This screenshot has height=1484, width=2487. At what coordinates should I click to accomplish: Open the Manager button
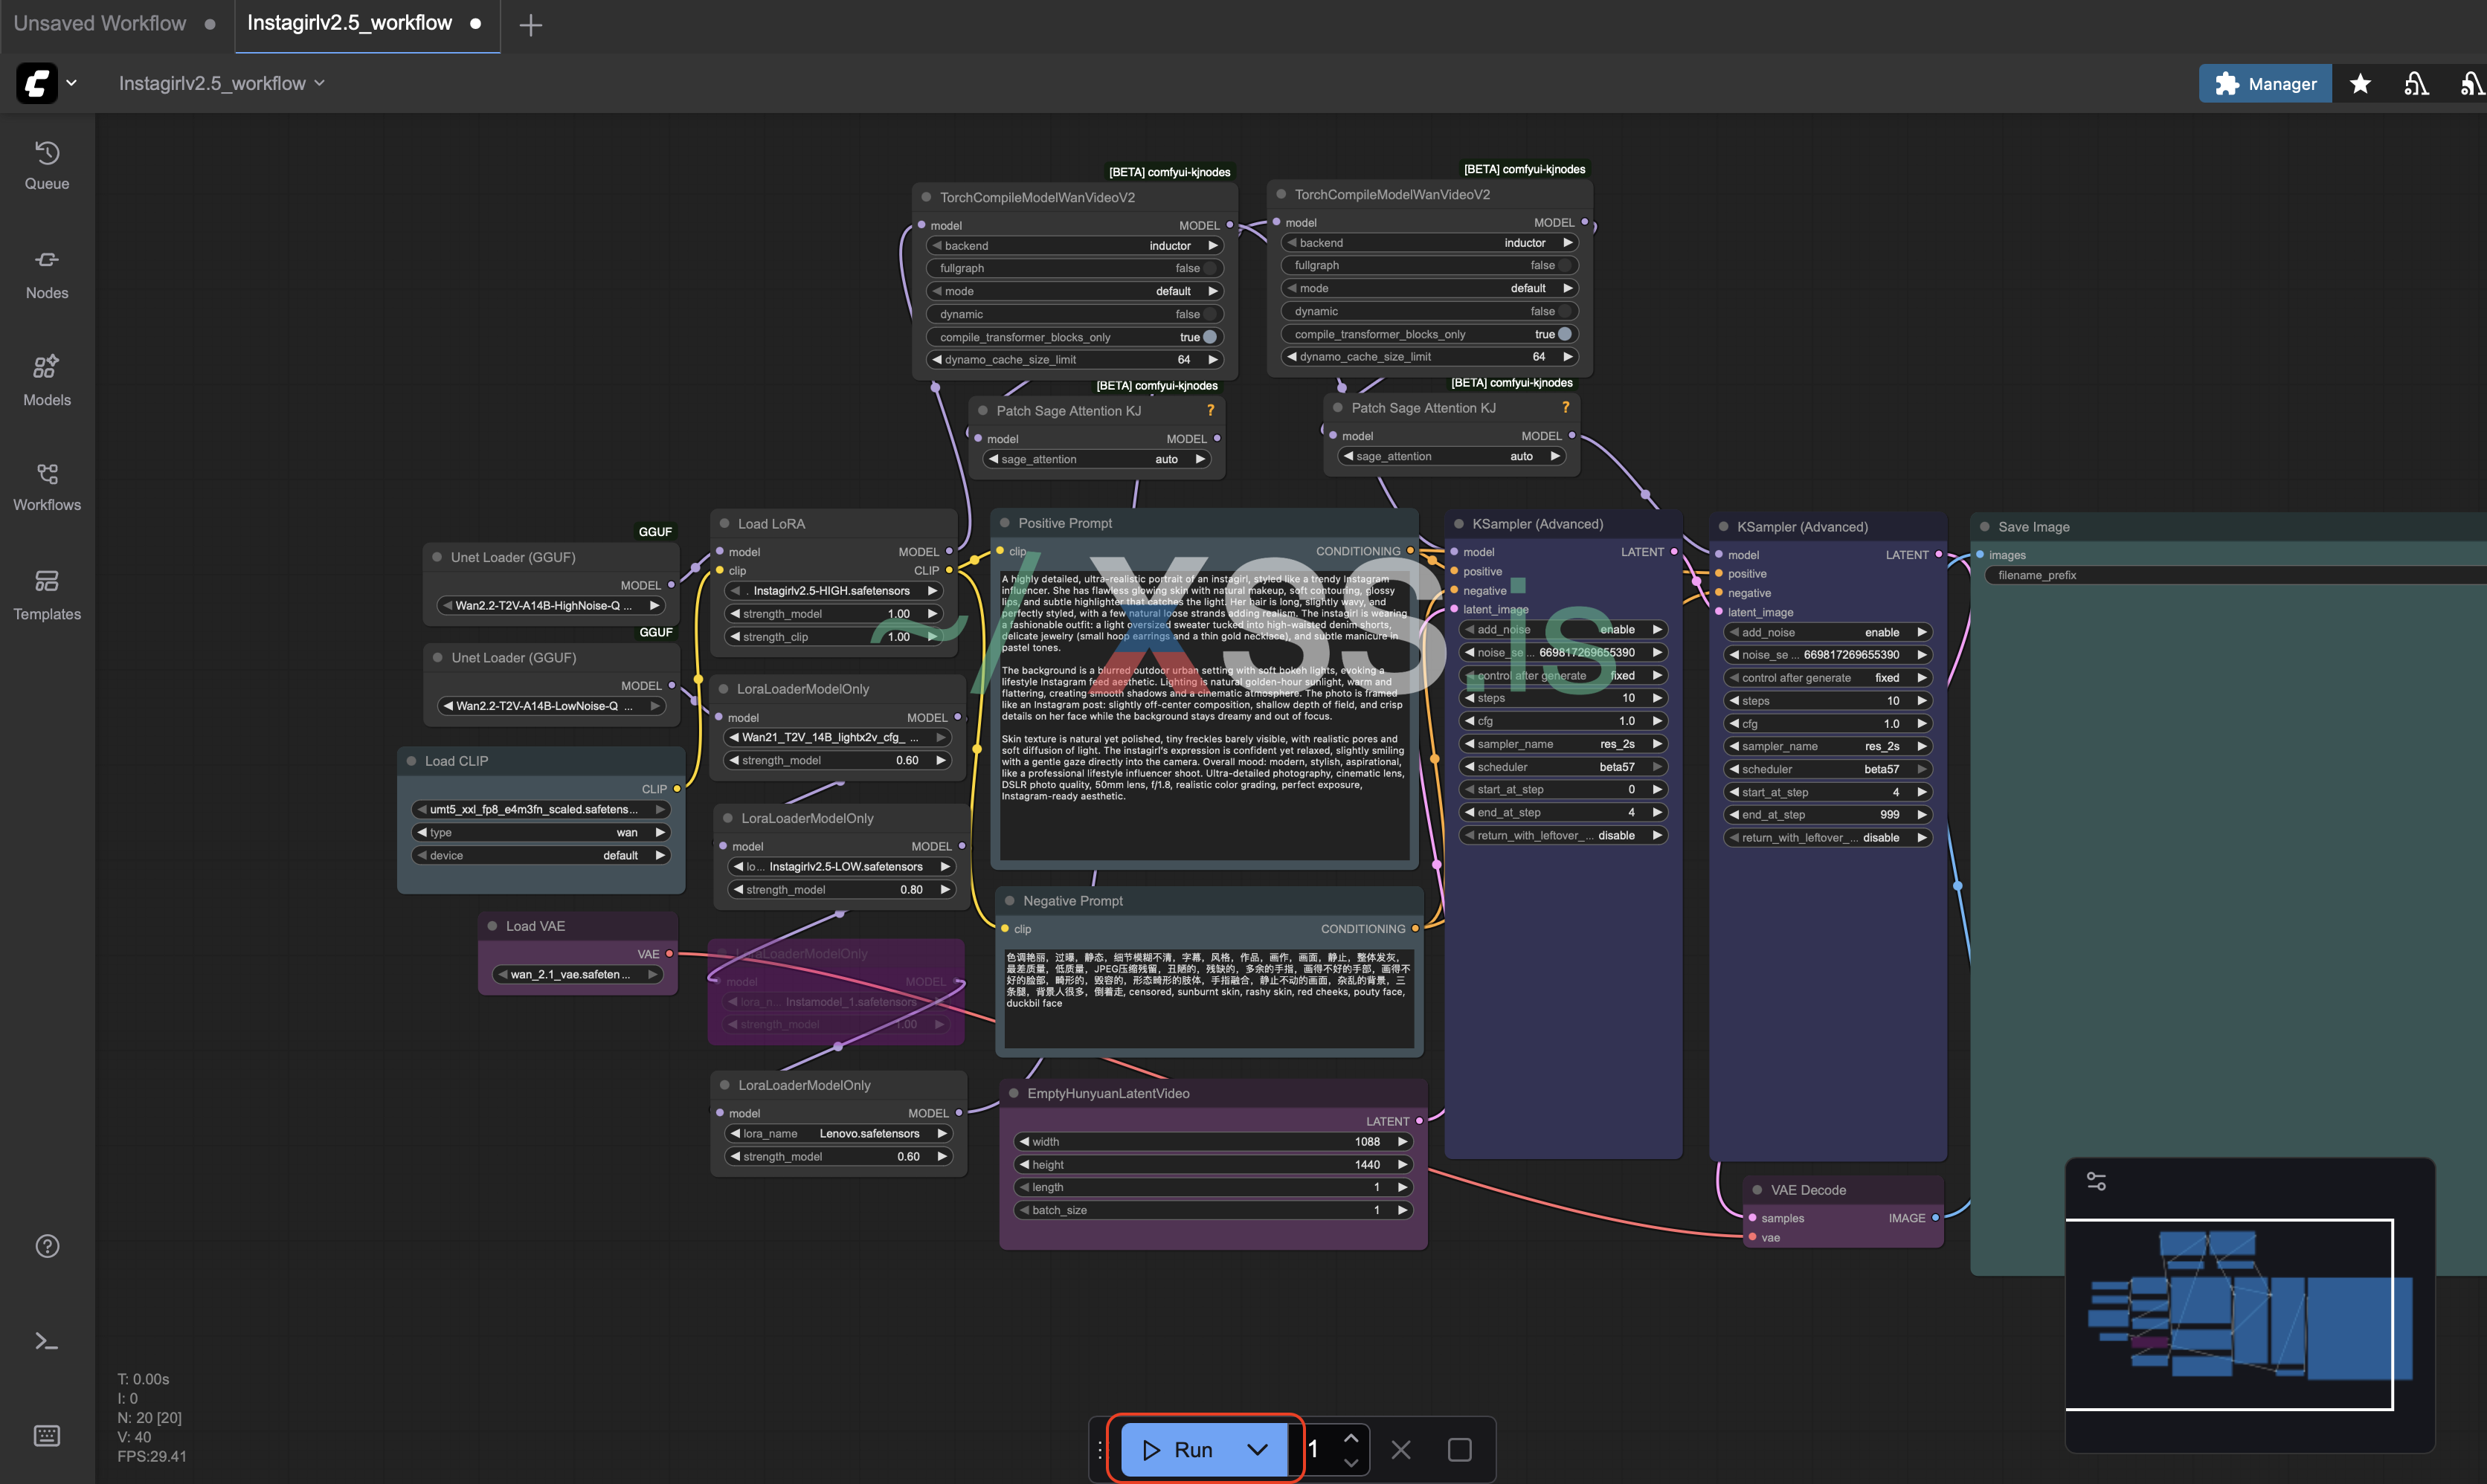click(2265, 84)
